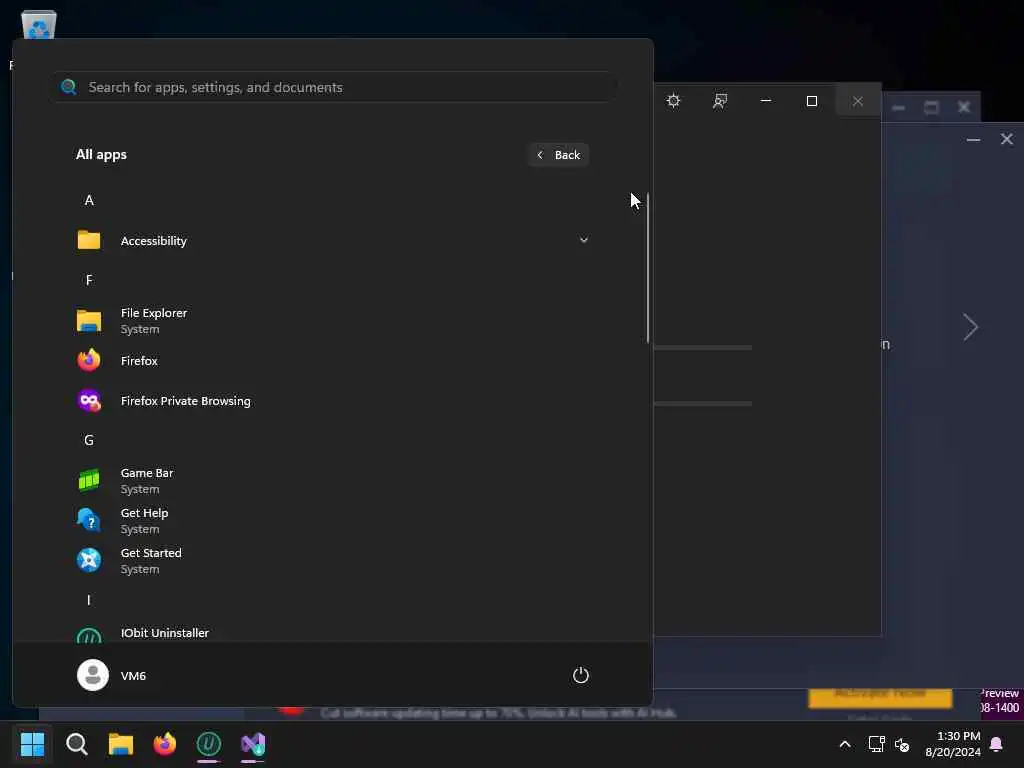The image size is (1024, 768).
Task: Open Firefox Private Browsing
Action: pyautogui.click(x=332, y=400)
